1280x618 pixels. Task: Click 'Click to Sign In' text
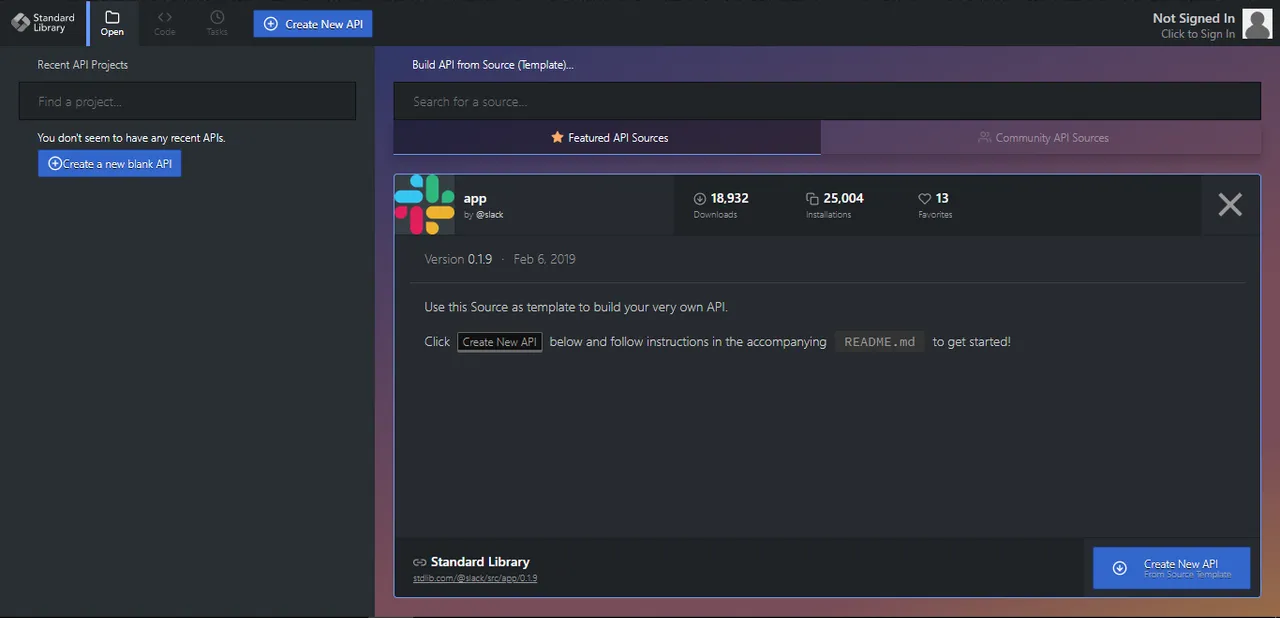click(1197, 34)
